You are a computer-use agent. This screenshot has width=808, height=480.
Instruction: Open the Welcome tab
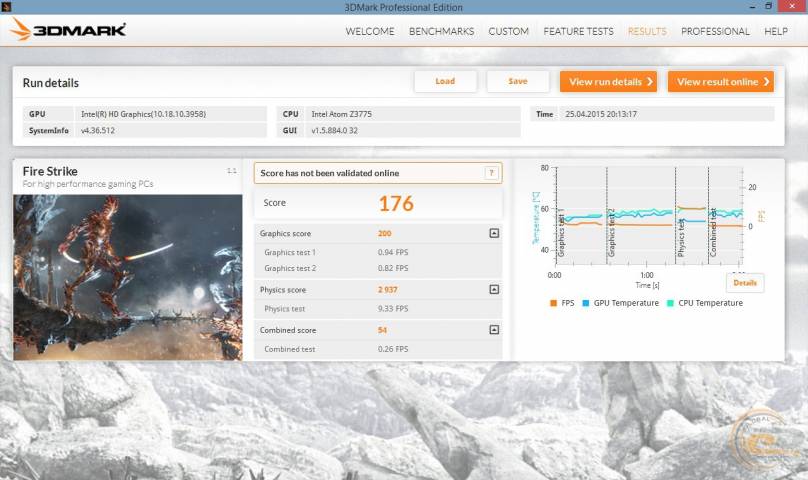pyautogui.click(x=370, y=31)
